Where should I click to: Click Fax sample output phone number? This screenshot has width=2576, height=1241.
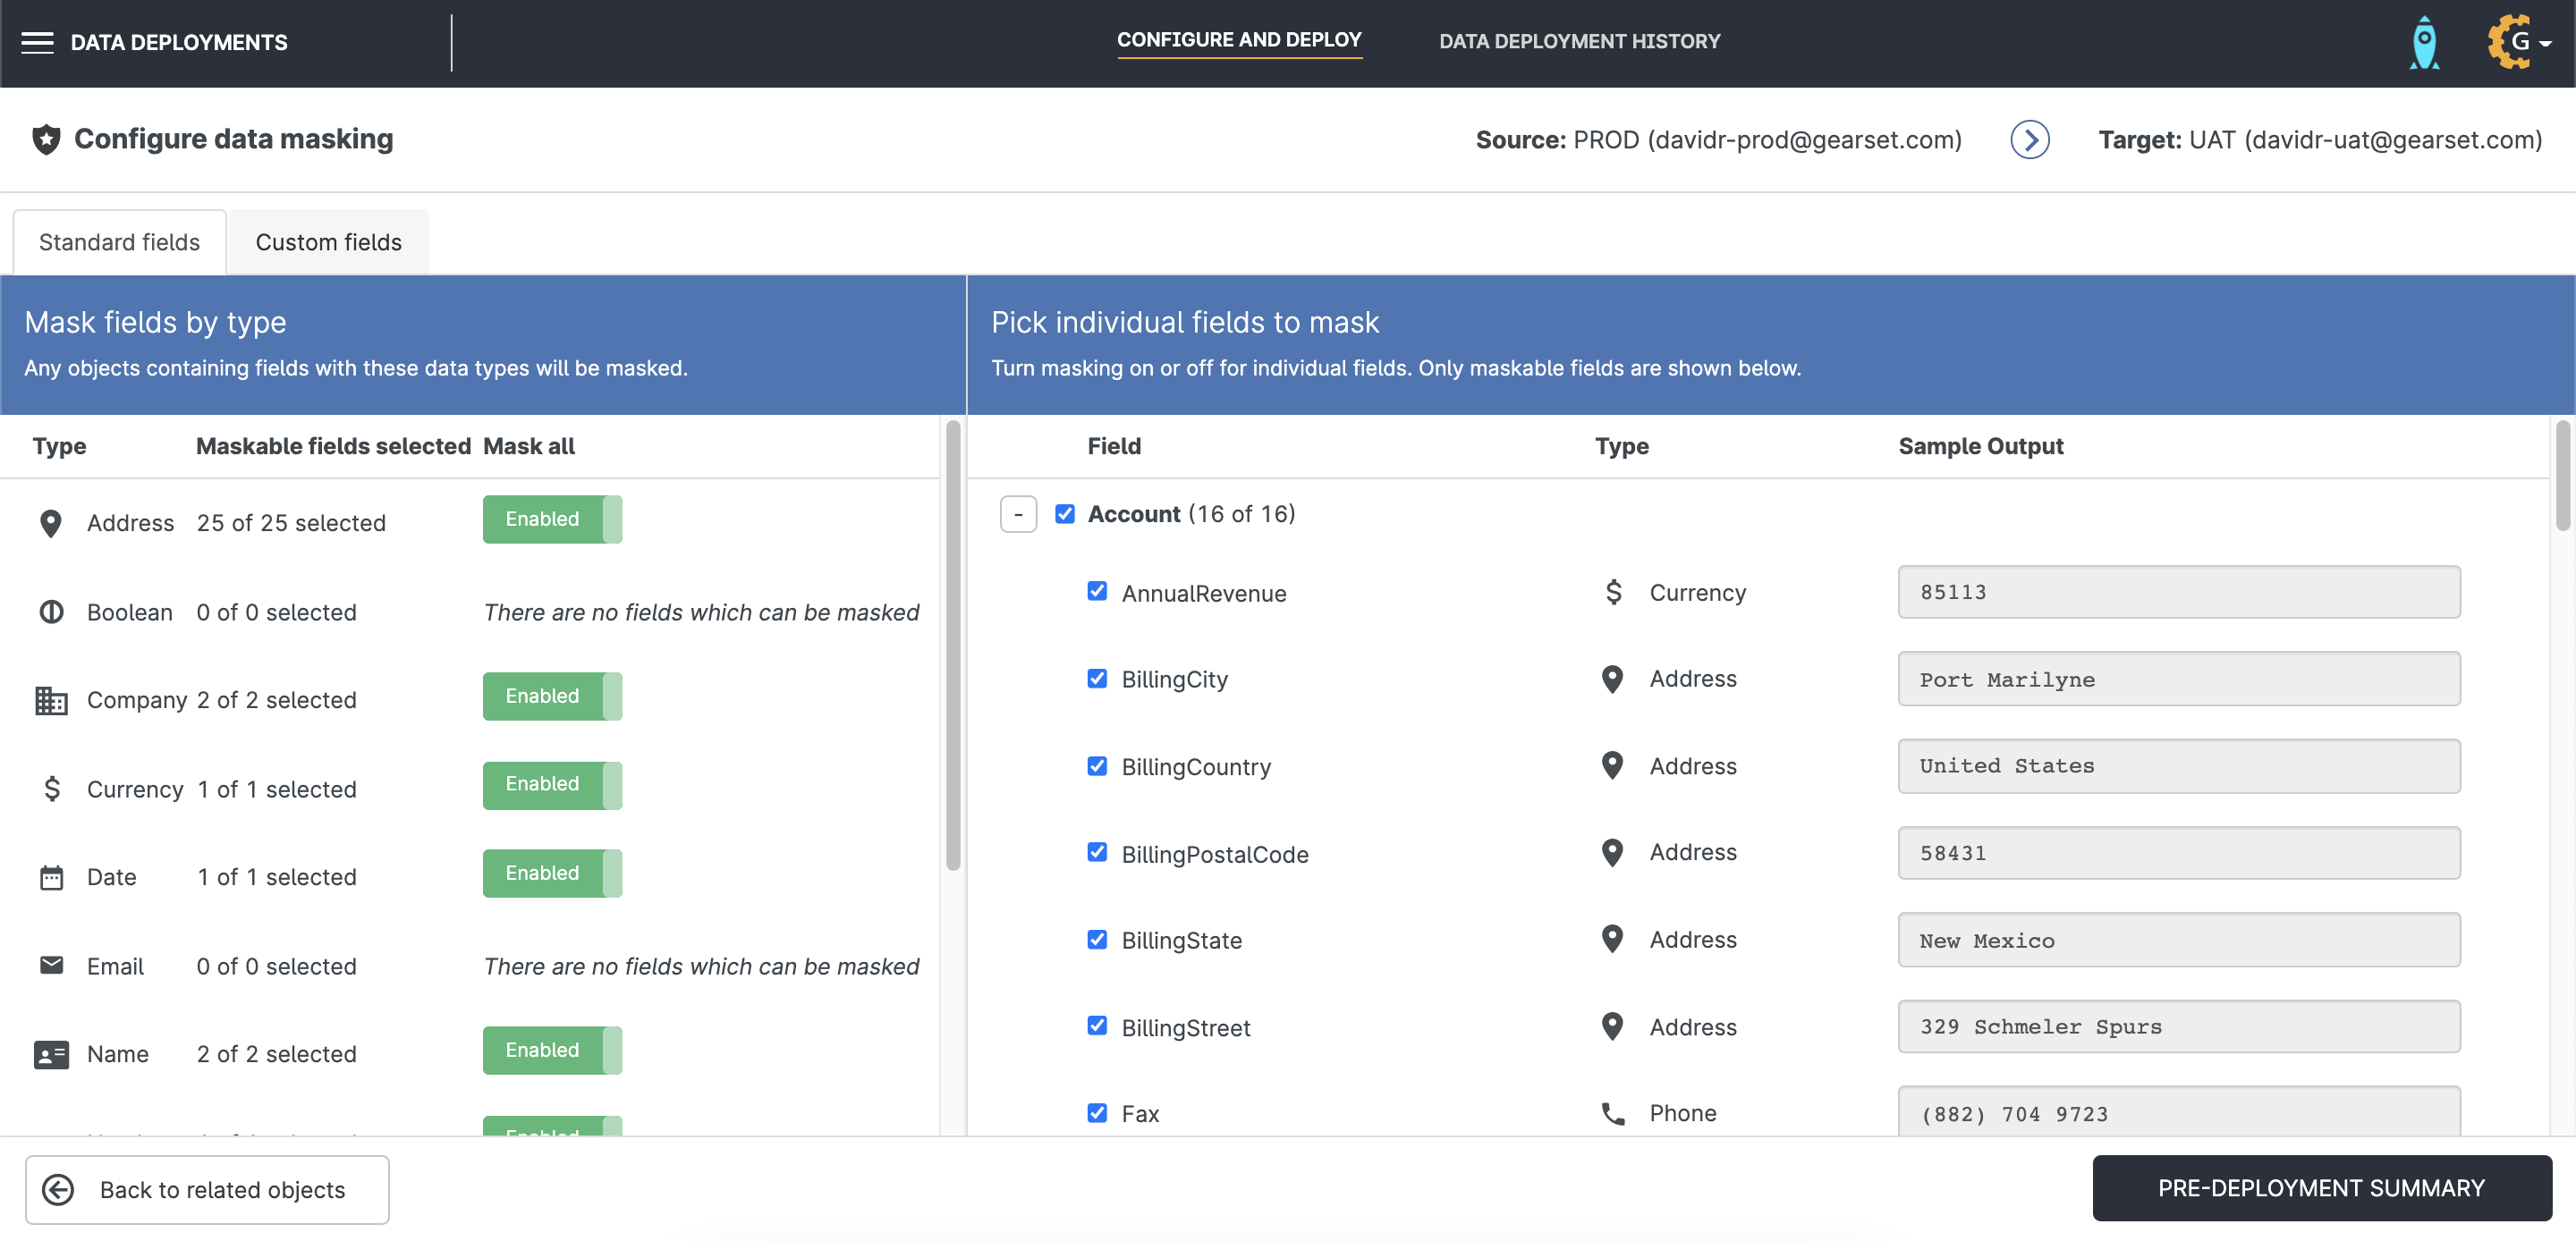pos(2179,1112)
